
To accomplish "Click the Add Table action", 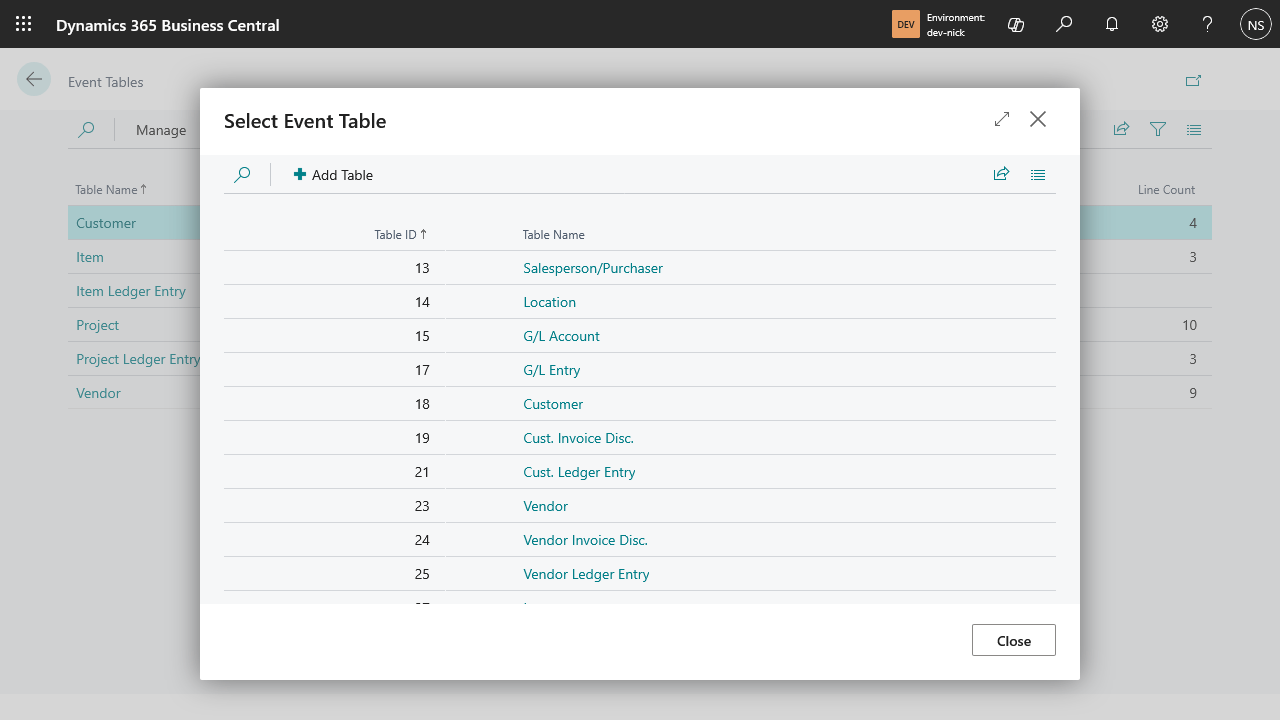I will coord(333,174).
